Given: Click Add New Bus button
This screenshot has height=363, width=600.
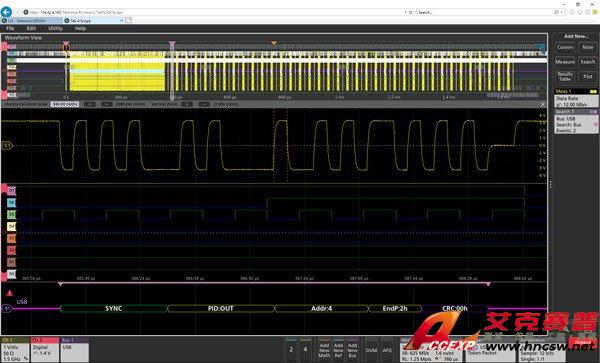Looking at the screenshot, I should [352, 349].
